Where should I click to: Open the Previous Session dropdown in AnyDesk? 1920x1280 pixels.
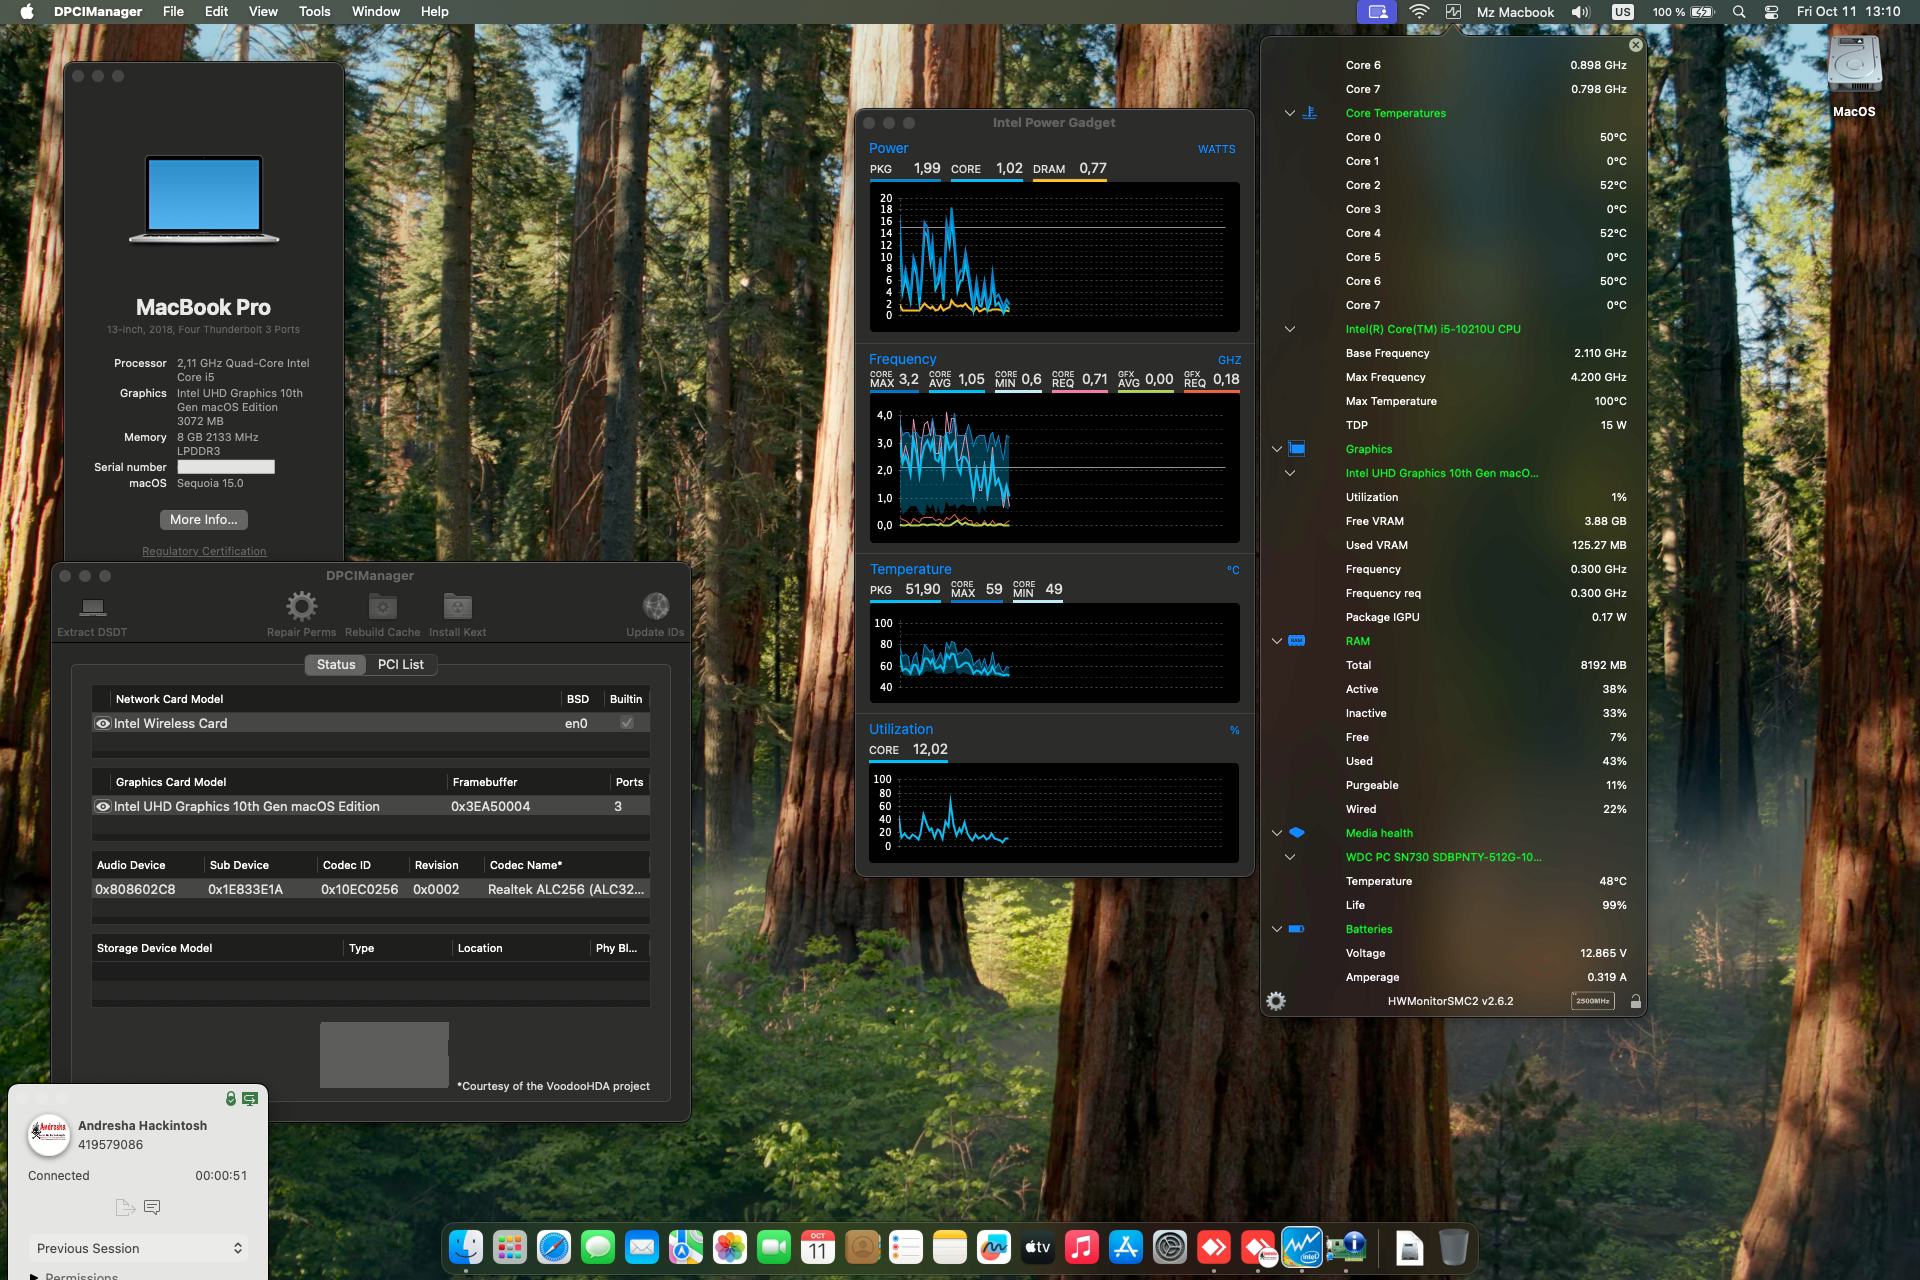pos(138,1248)
